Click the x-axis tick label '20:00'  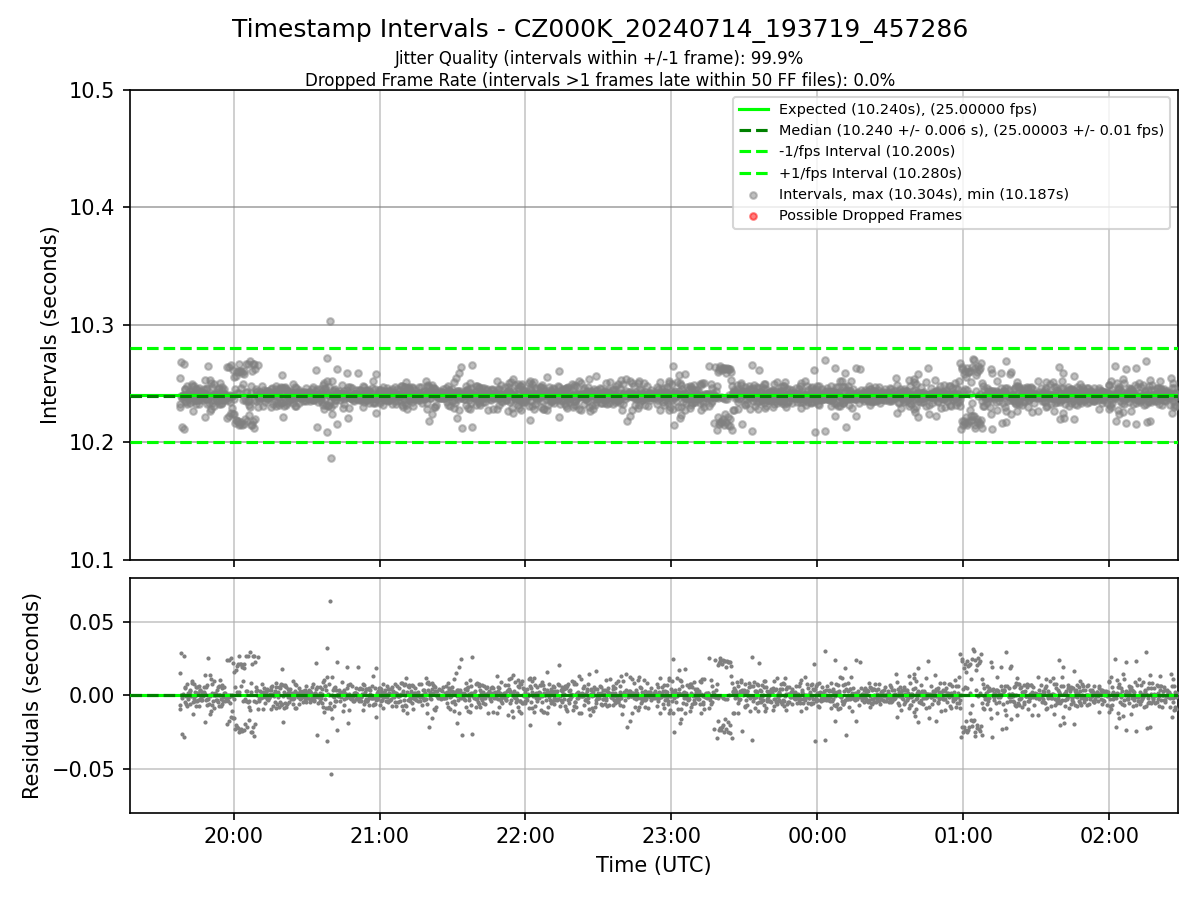[234, 835]
